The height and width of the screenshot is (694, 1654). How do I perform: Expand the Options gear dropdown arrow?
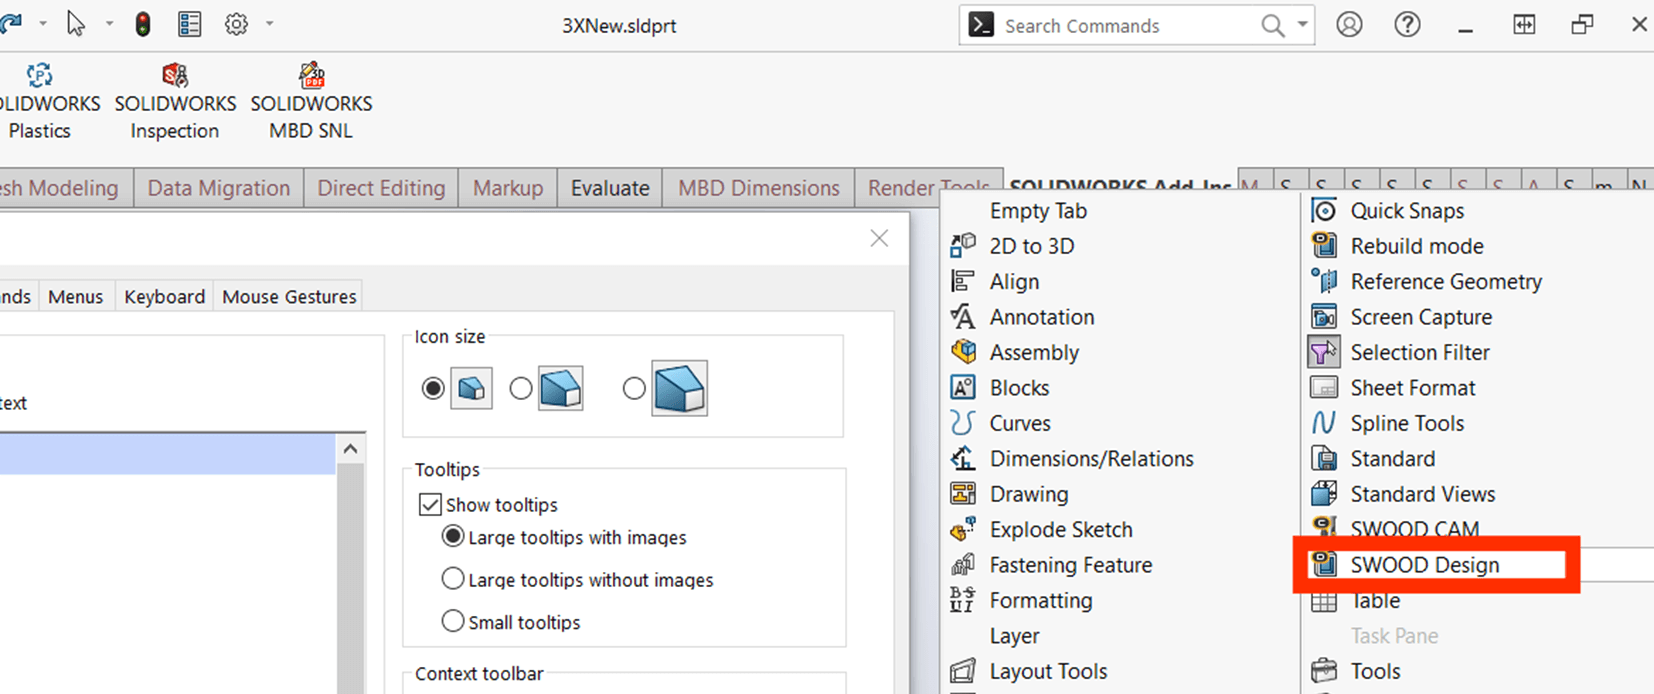coord(269,24)
